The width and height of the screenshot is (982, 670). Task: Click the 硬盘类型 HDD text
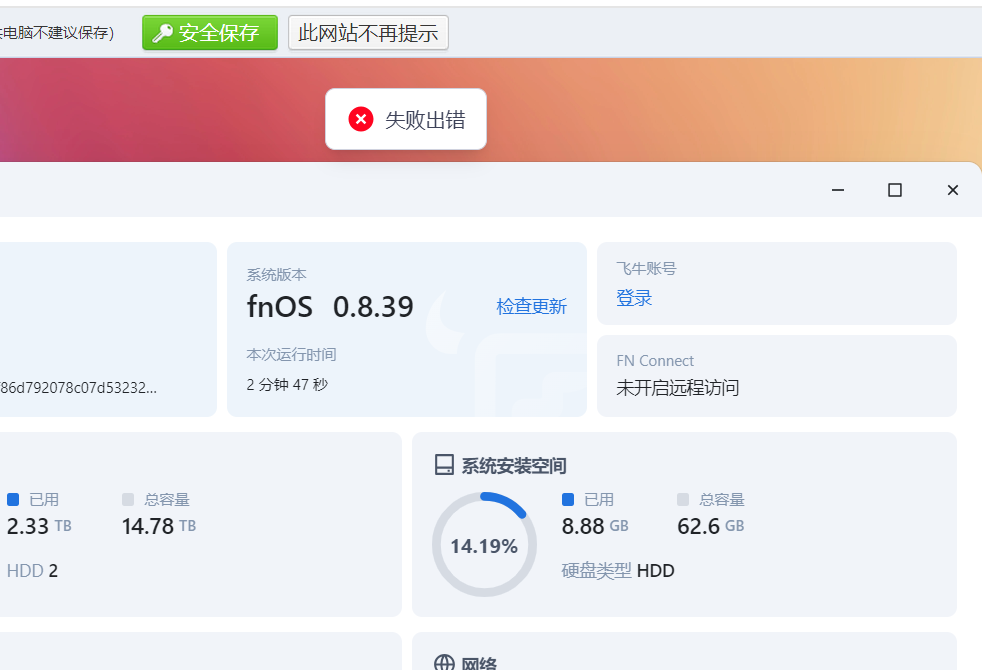(x=618, y=570)
